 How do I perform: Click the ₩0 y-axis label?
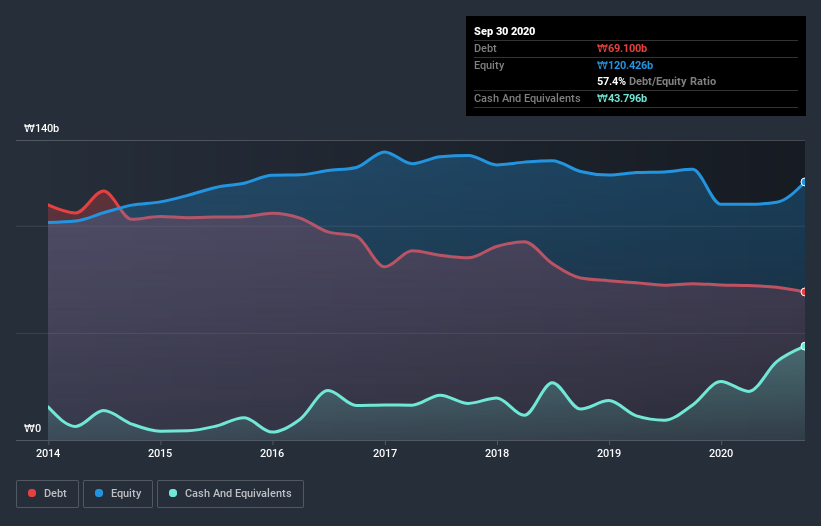click(x=32, y=428)
